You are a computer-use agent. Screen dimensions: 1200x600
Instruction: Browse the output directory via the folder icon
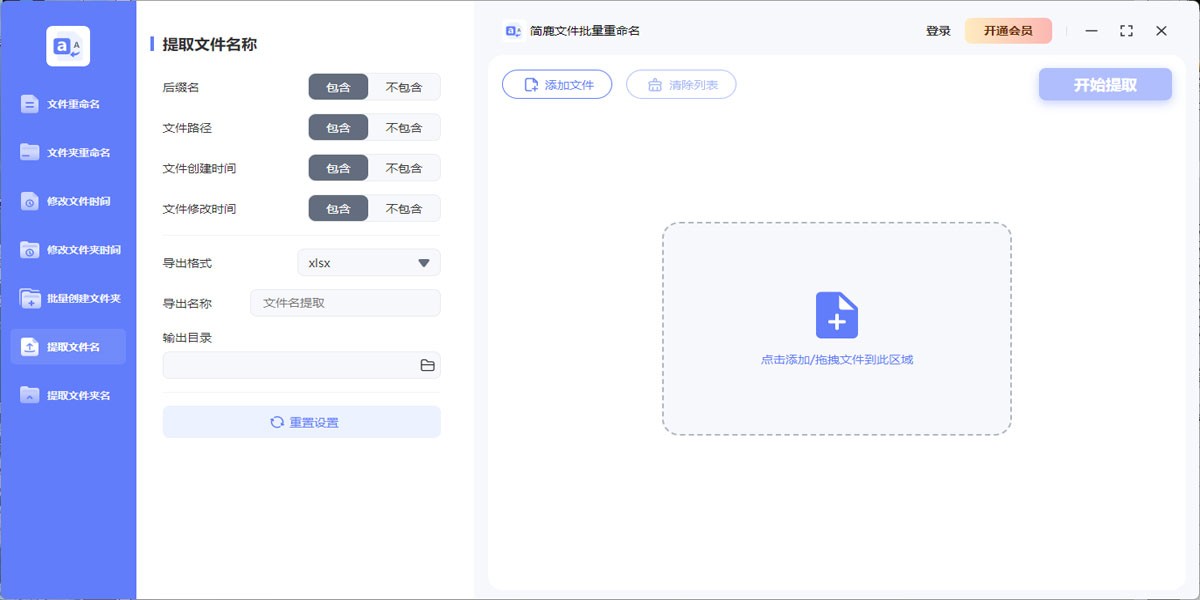pos(427,366)
